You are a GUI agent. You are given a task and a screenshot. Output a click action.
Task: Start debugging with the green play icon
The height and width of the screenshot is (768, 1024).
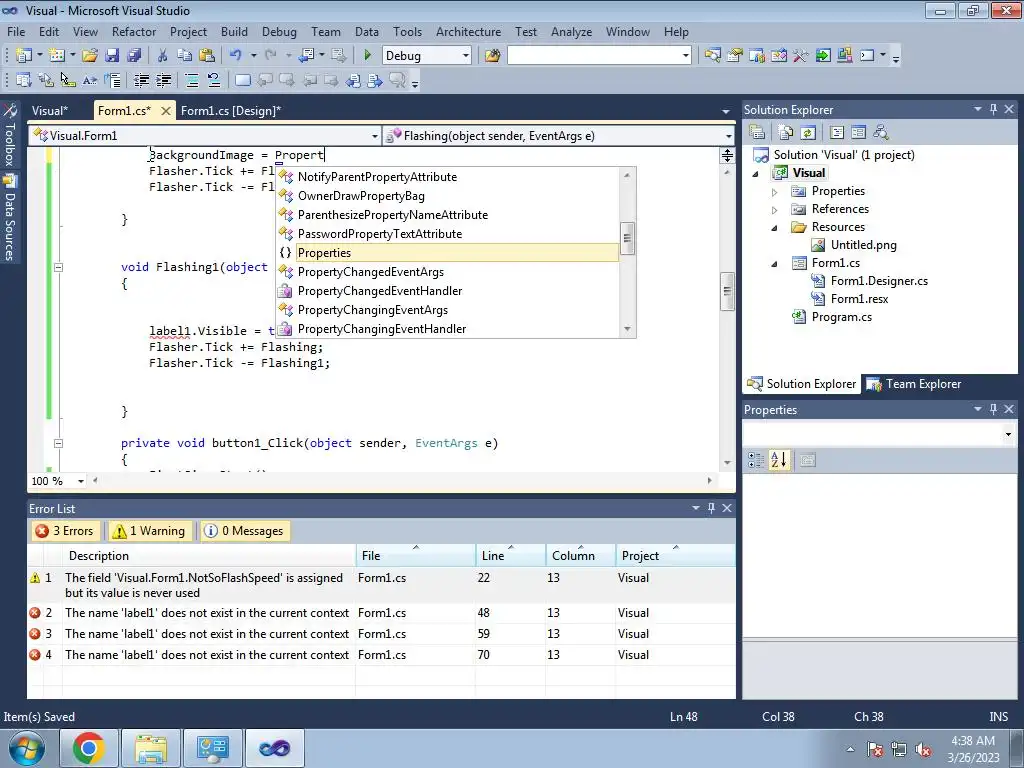[x=367, y=56]
